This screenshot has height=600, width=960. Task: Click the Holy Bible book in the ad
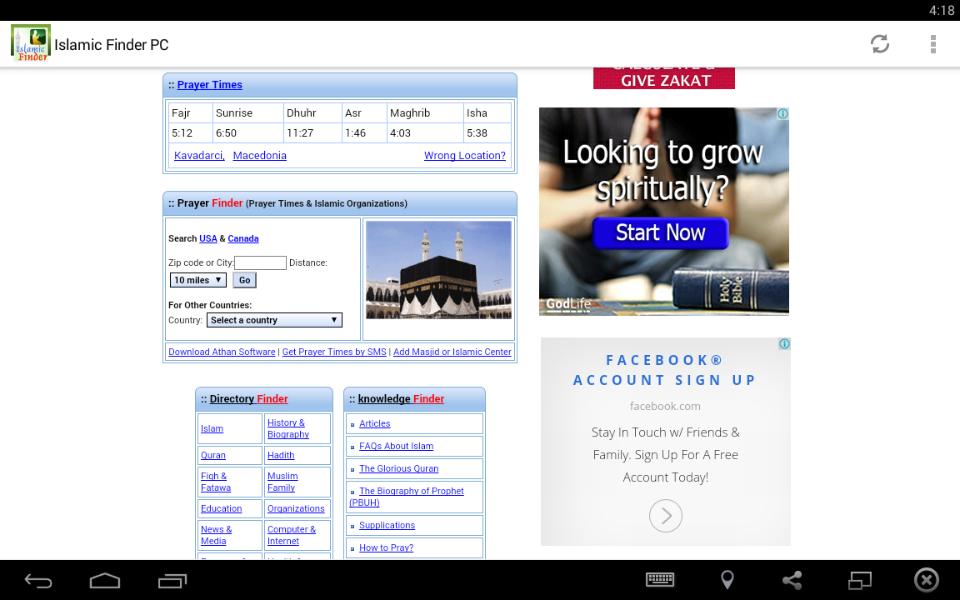(730, 289)
